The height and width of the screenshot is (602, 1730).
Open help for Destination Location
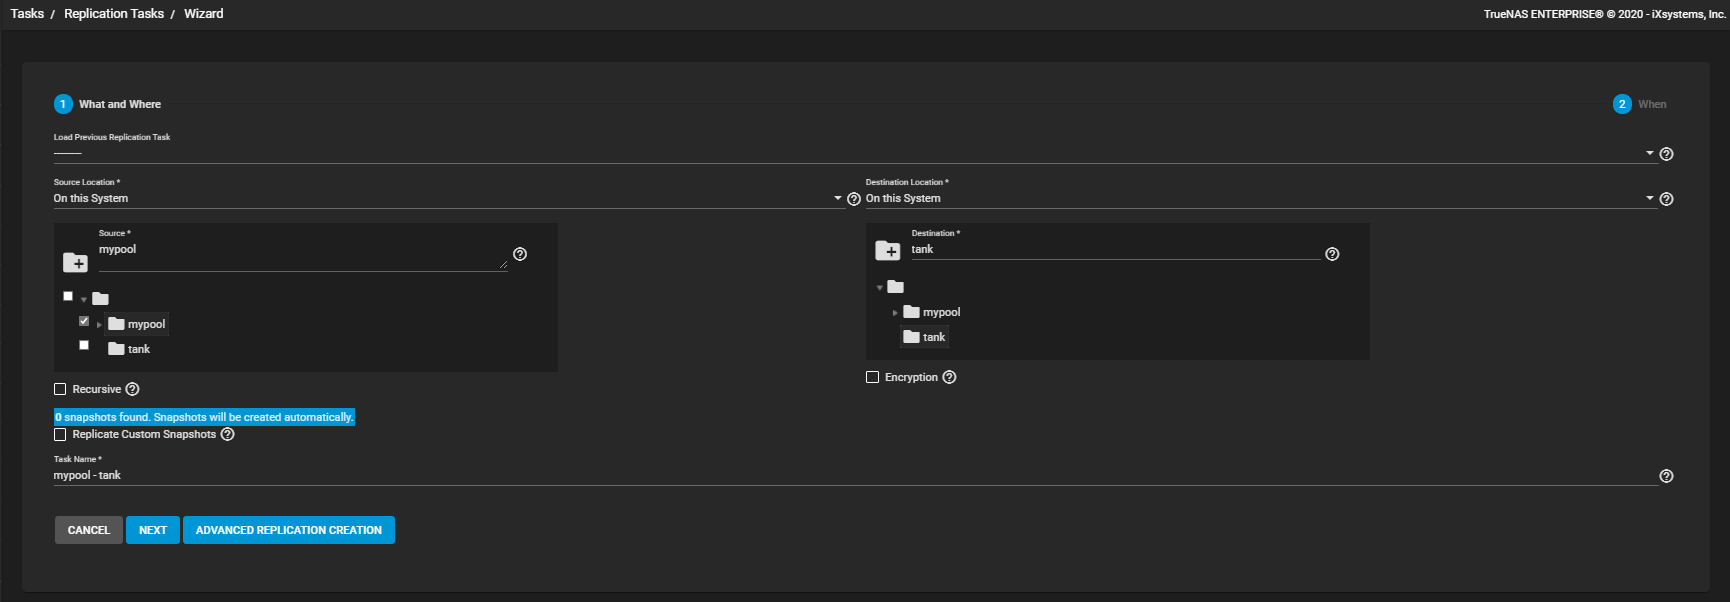click(x=1666, y=199)
